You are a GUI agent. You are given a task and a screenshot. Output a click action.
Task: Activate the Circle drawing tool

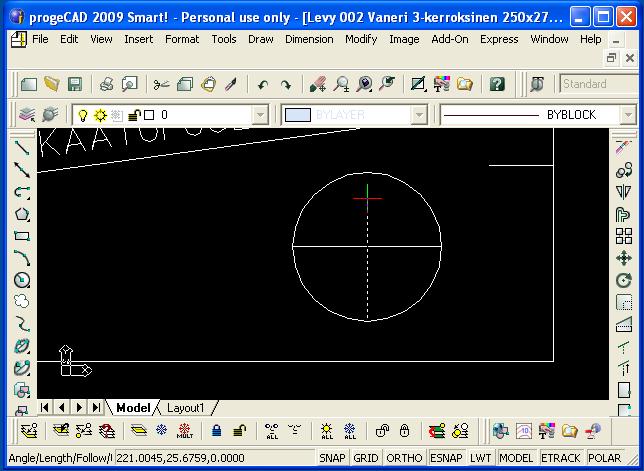click(x=21, y=280)
